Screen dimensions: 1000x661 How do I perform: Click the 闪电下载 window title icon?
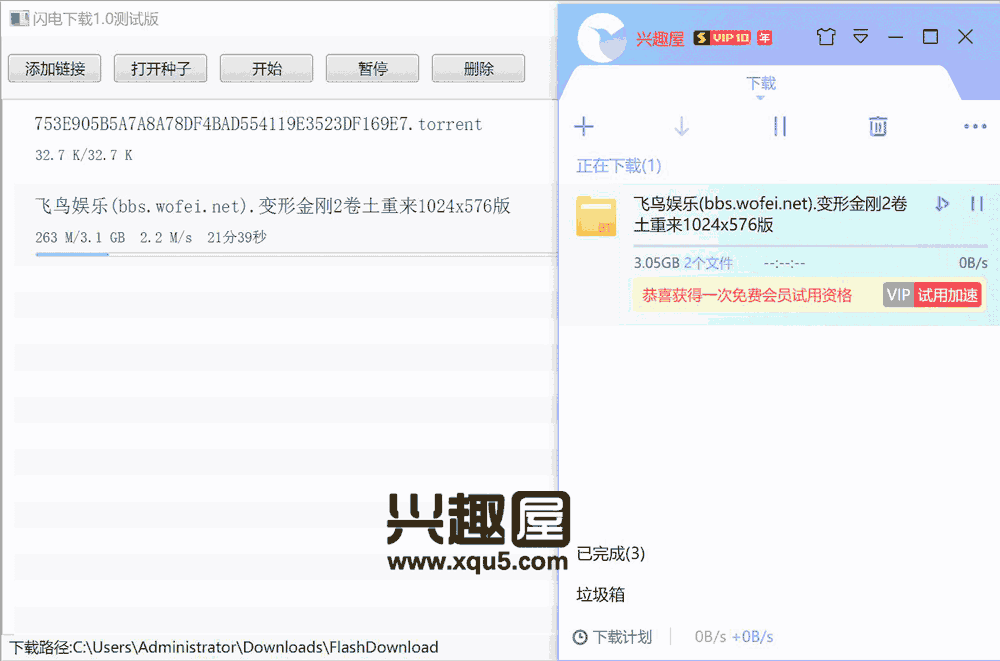(x=19, y=19)
